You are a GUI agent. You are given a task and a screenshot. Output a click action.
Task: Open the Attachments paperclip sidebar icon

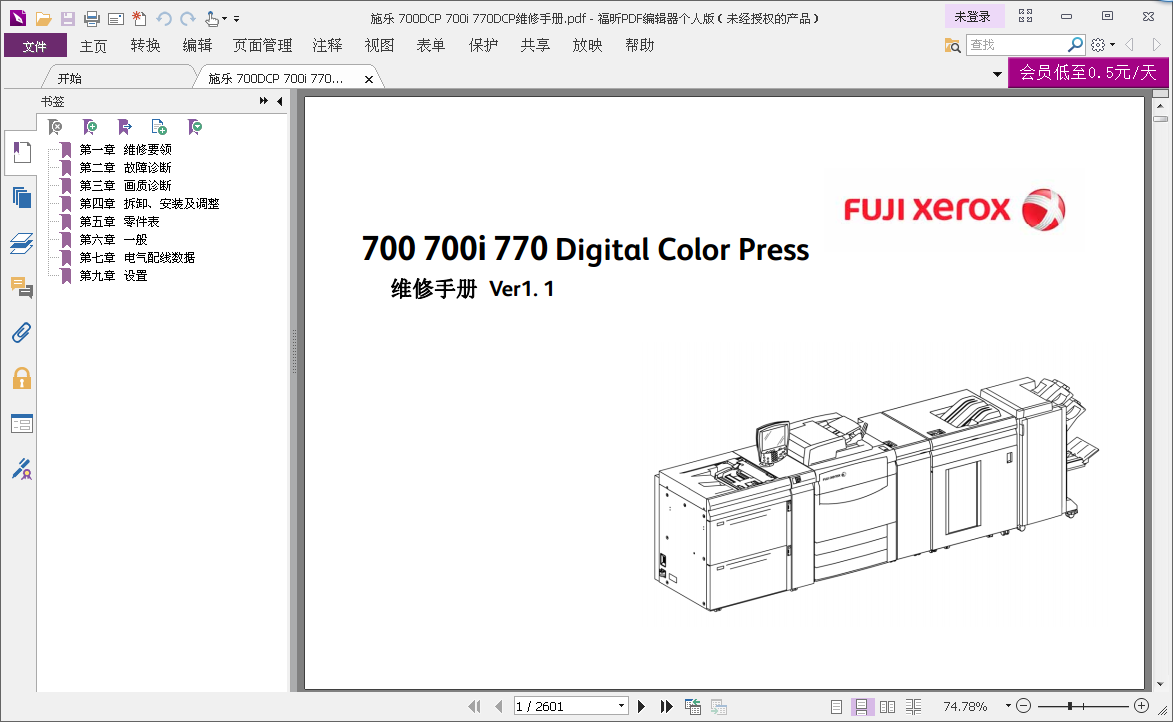pos(22,333)
